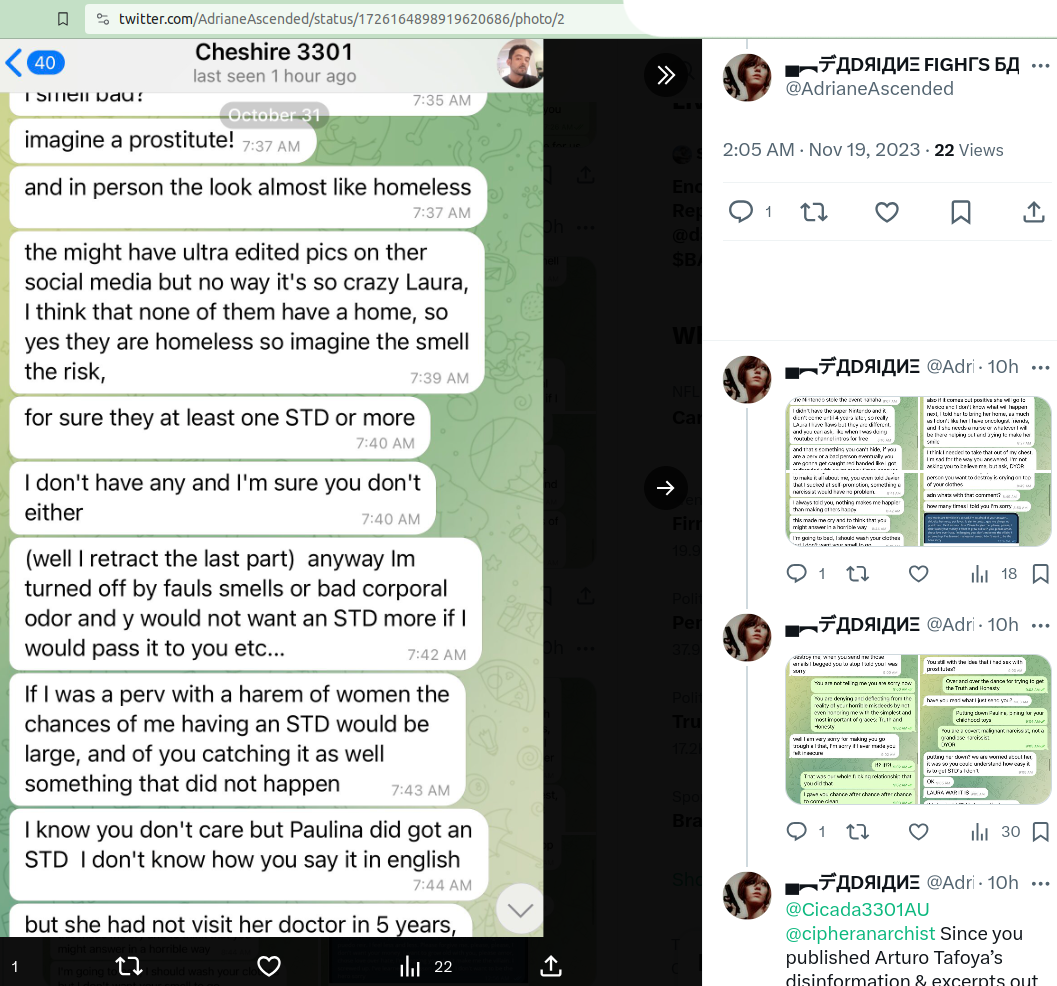1057x986 pixels.
Task: Open the @Cicada3301AU mention link
Action: pos(857,909)
